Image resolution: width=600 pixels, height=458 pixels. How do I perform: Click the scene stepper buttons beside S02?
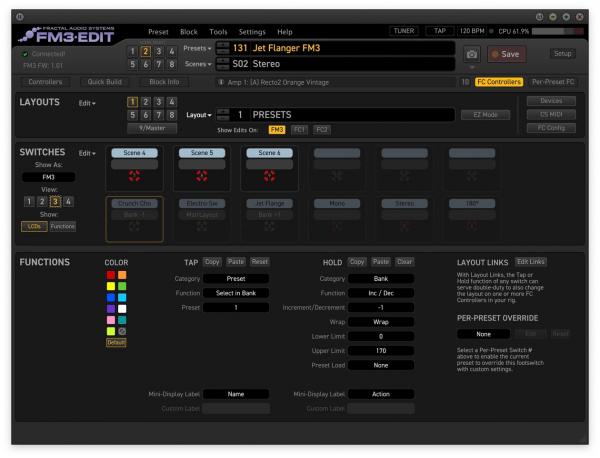pos(223,64)
